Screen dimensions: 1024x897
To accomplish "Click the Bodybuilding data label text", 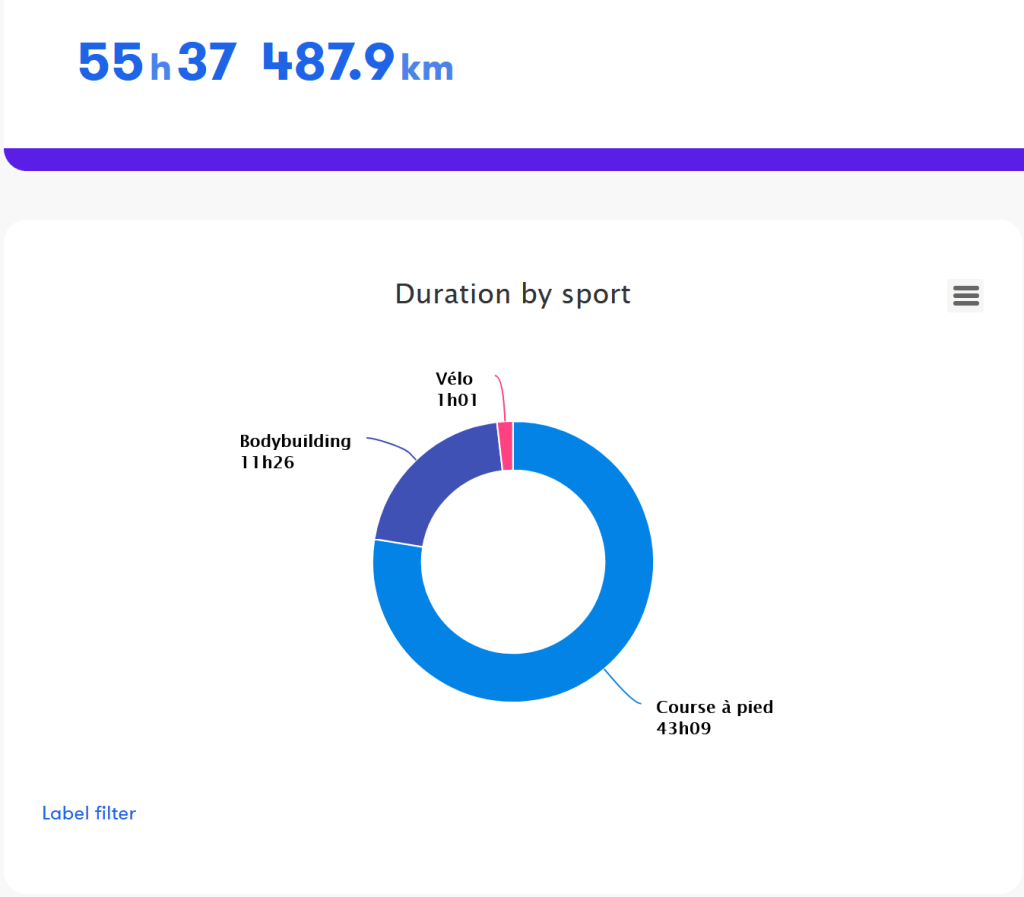I will pyautogui.click(x=295, y=441).
